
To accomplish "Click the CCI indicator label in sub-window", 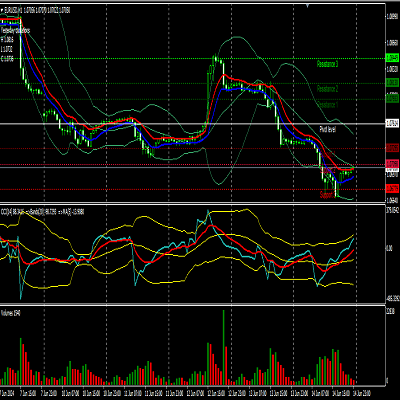I will [42, 211].
